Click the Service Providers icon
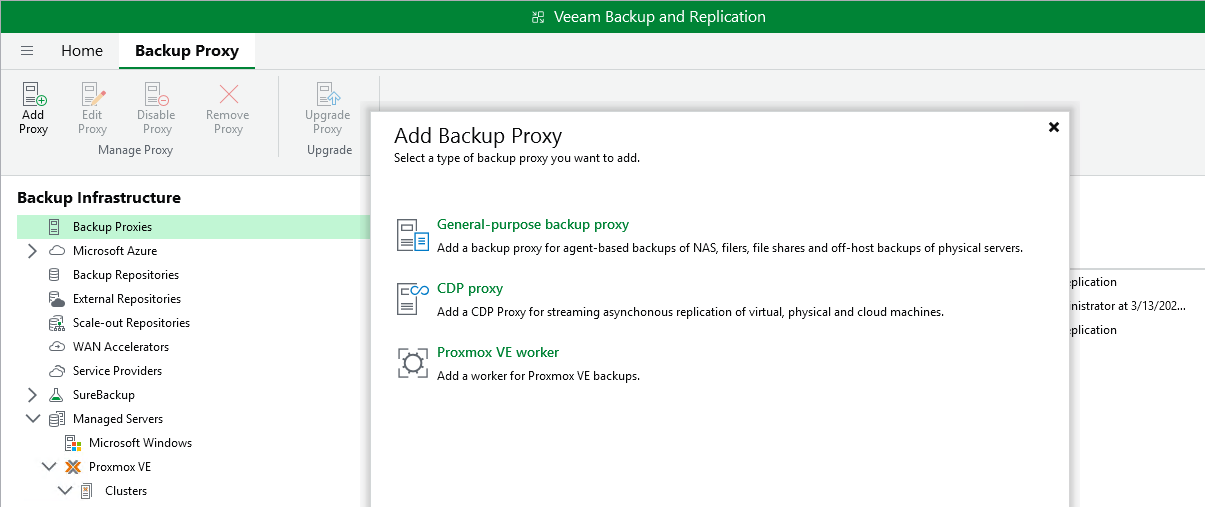The width and height of the screenshot is (1205, 507). point(56,371)
